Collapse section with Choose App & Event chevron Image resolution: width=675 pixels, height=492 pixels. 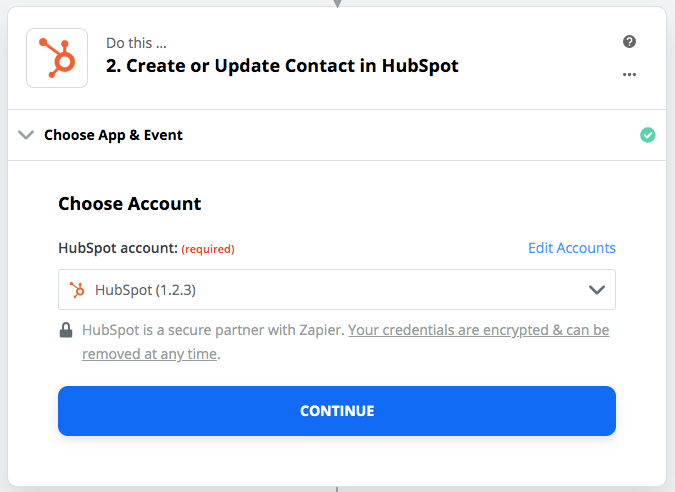point(26,135)
